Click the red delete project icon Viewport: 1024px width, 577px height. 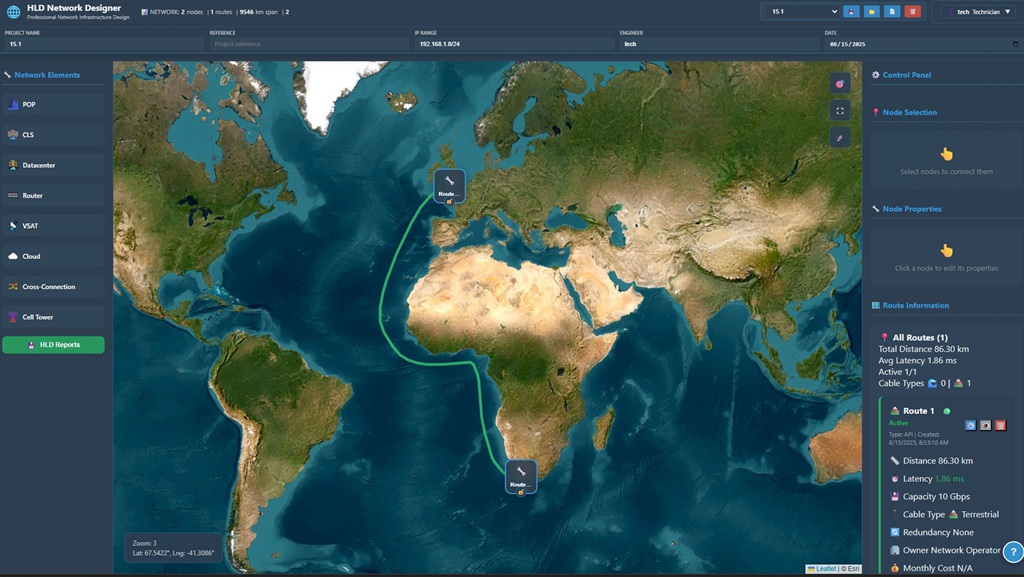(912, 12)
